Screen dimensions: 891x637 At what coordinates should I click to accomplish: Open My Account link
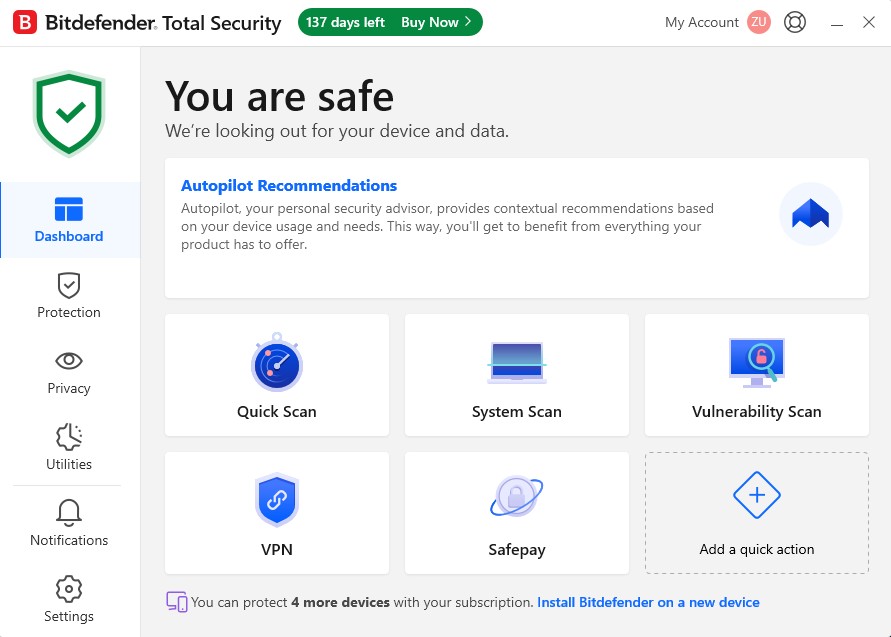[702, 22]
